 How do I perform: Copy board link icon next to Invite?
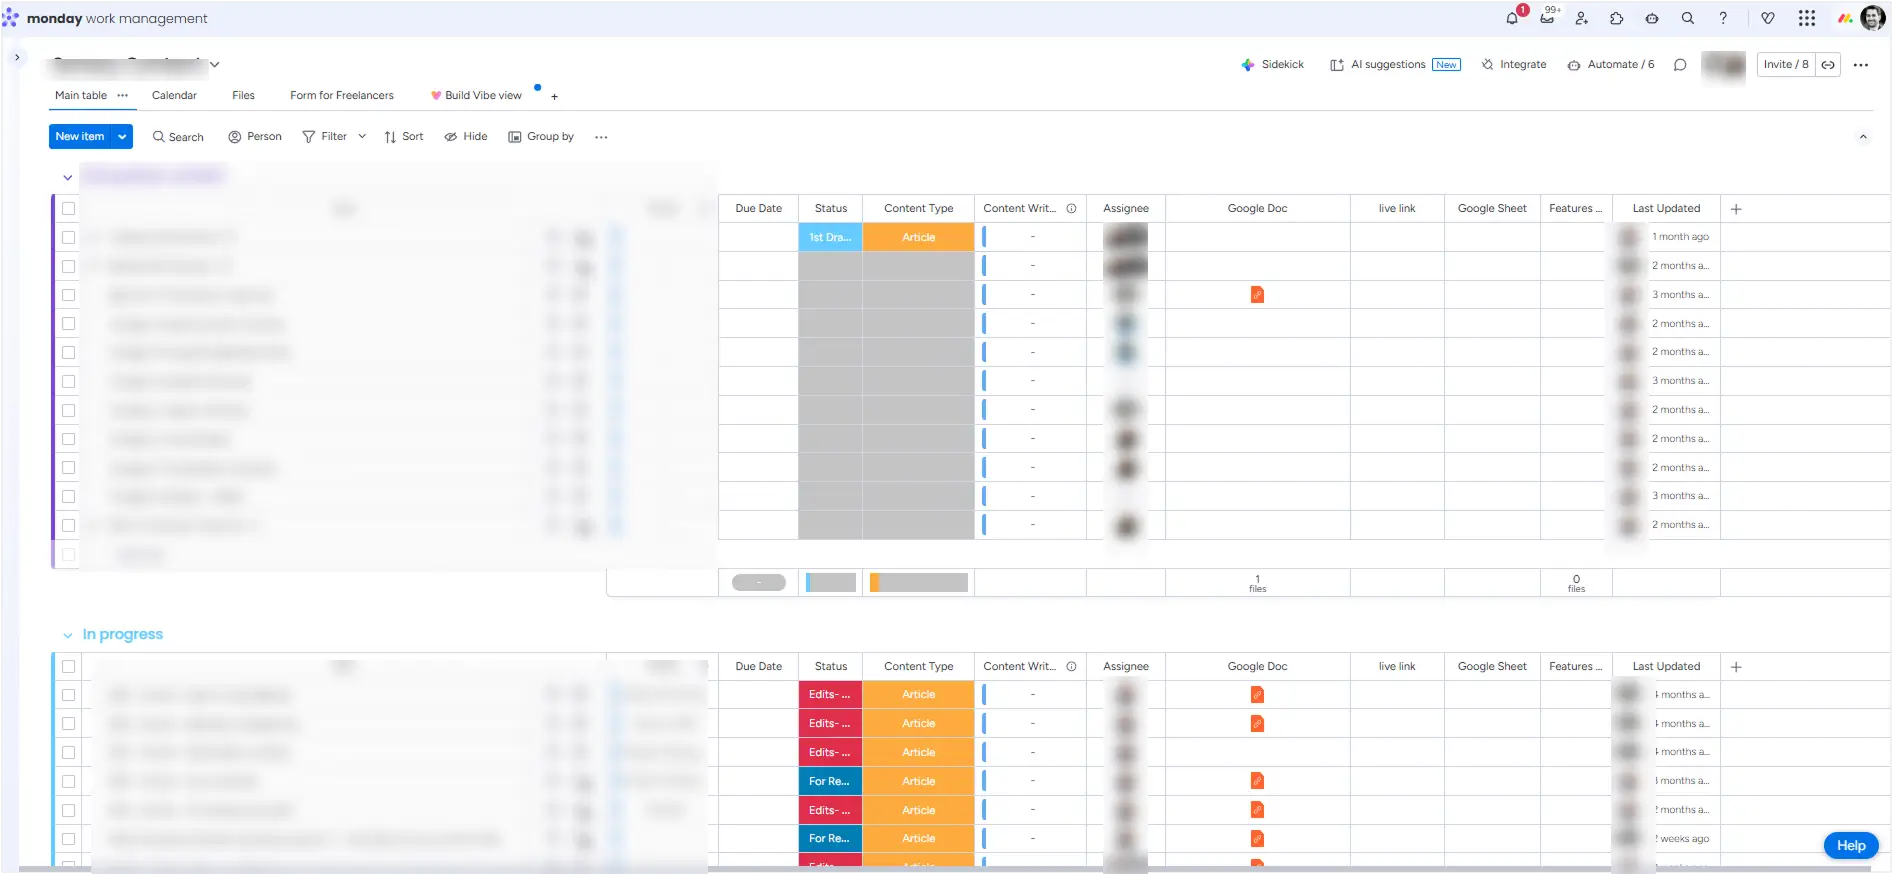click(1828, 65)
